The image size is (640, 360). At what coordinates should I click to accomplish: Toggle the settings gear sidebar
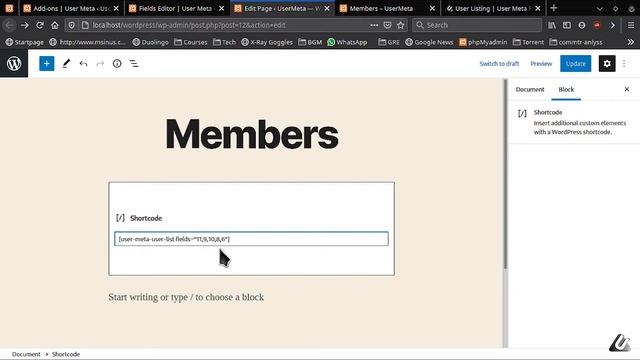[x=607, y=64]
